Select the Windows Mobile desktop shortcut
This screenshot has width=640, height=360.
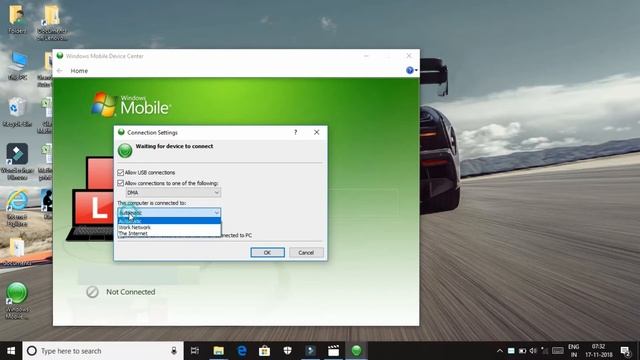tap(17, 300)
